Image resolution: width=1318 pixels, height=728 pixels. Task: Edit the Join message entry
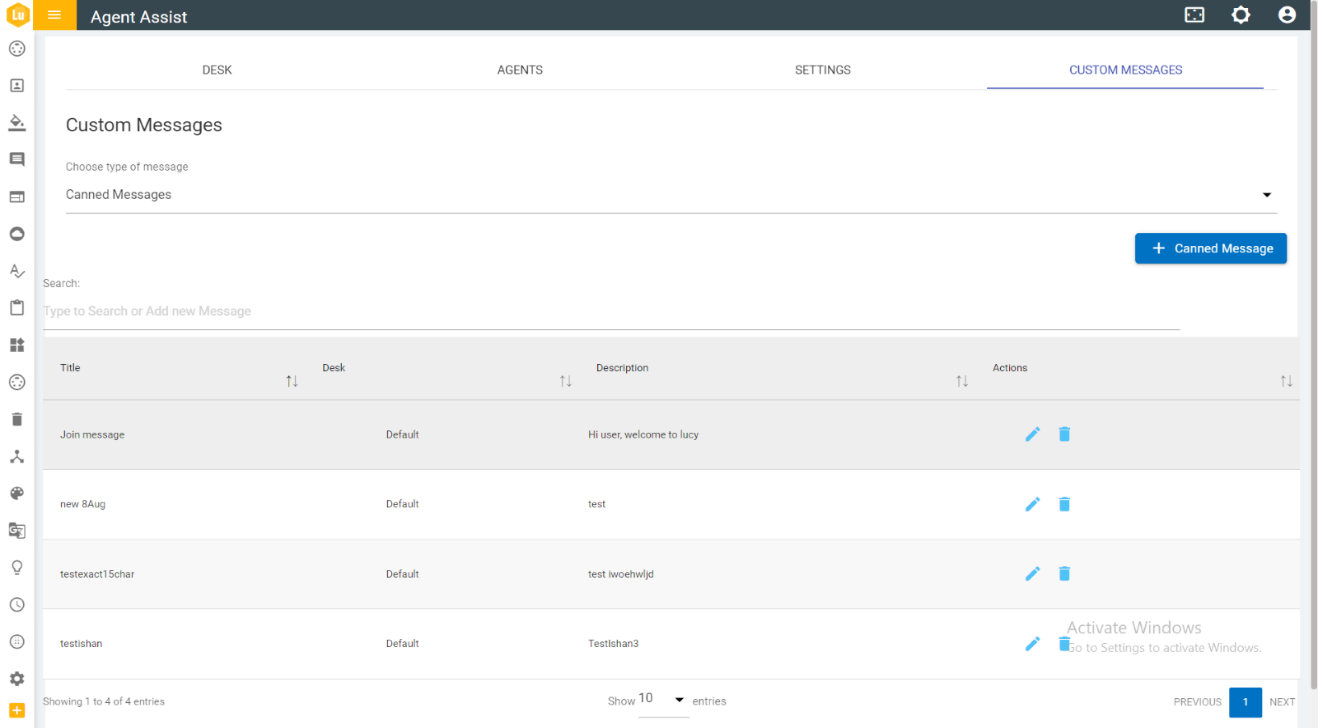[1033, 434]
